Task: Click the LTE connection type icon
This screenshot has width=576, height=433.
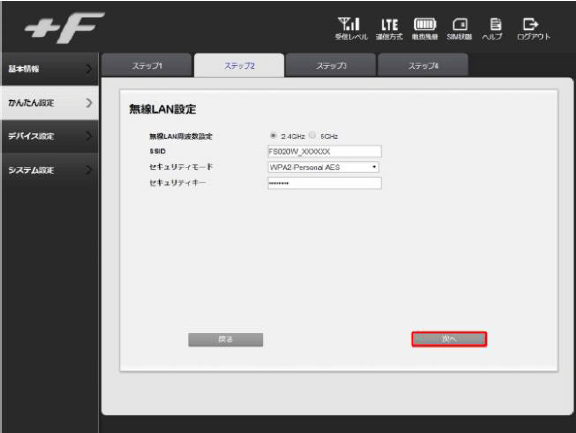Action: pyautogui.click(x=389, y=25)
